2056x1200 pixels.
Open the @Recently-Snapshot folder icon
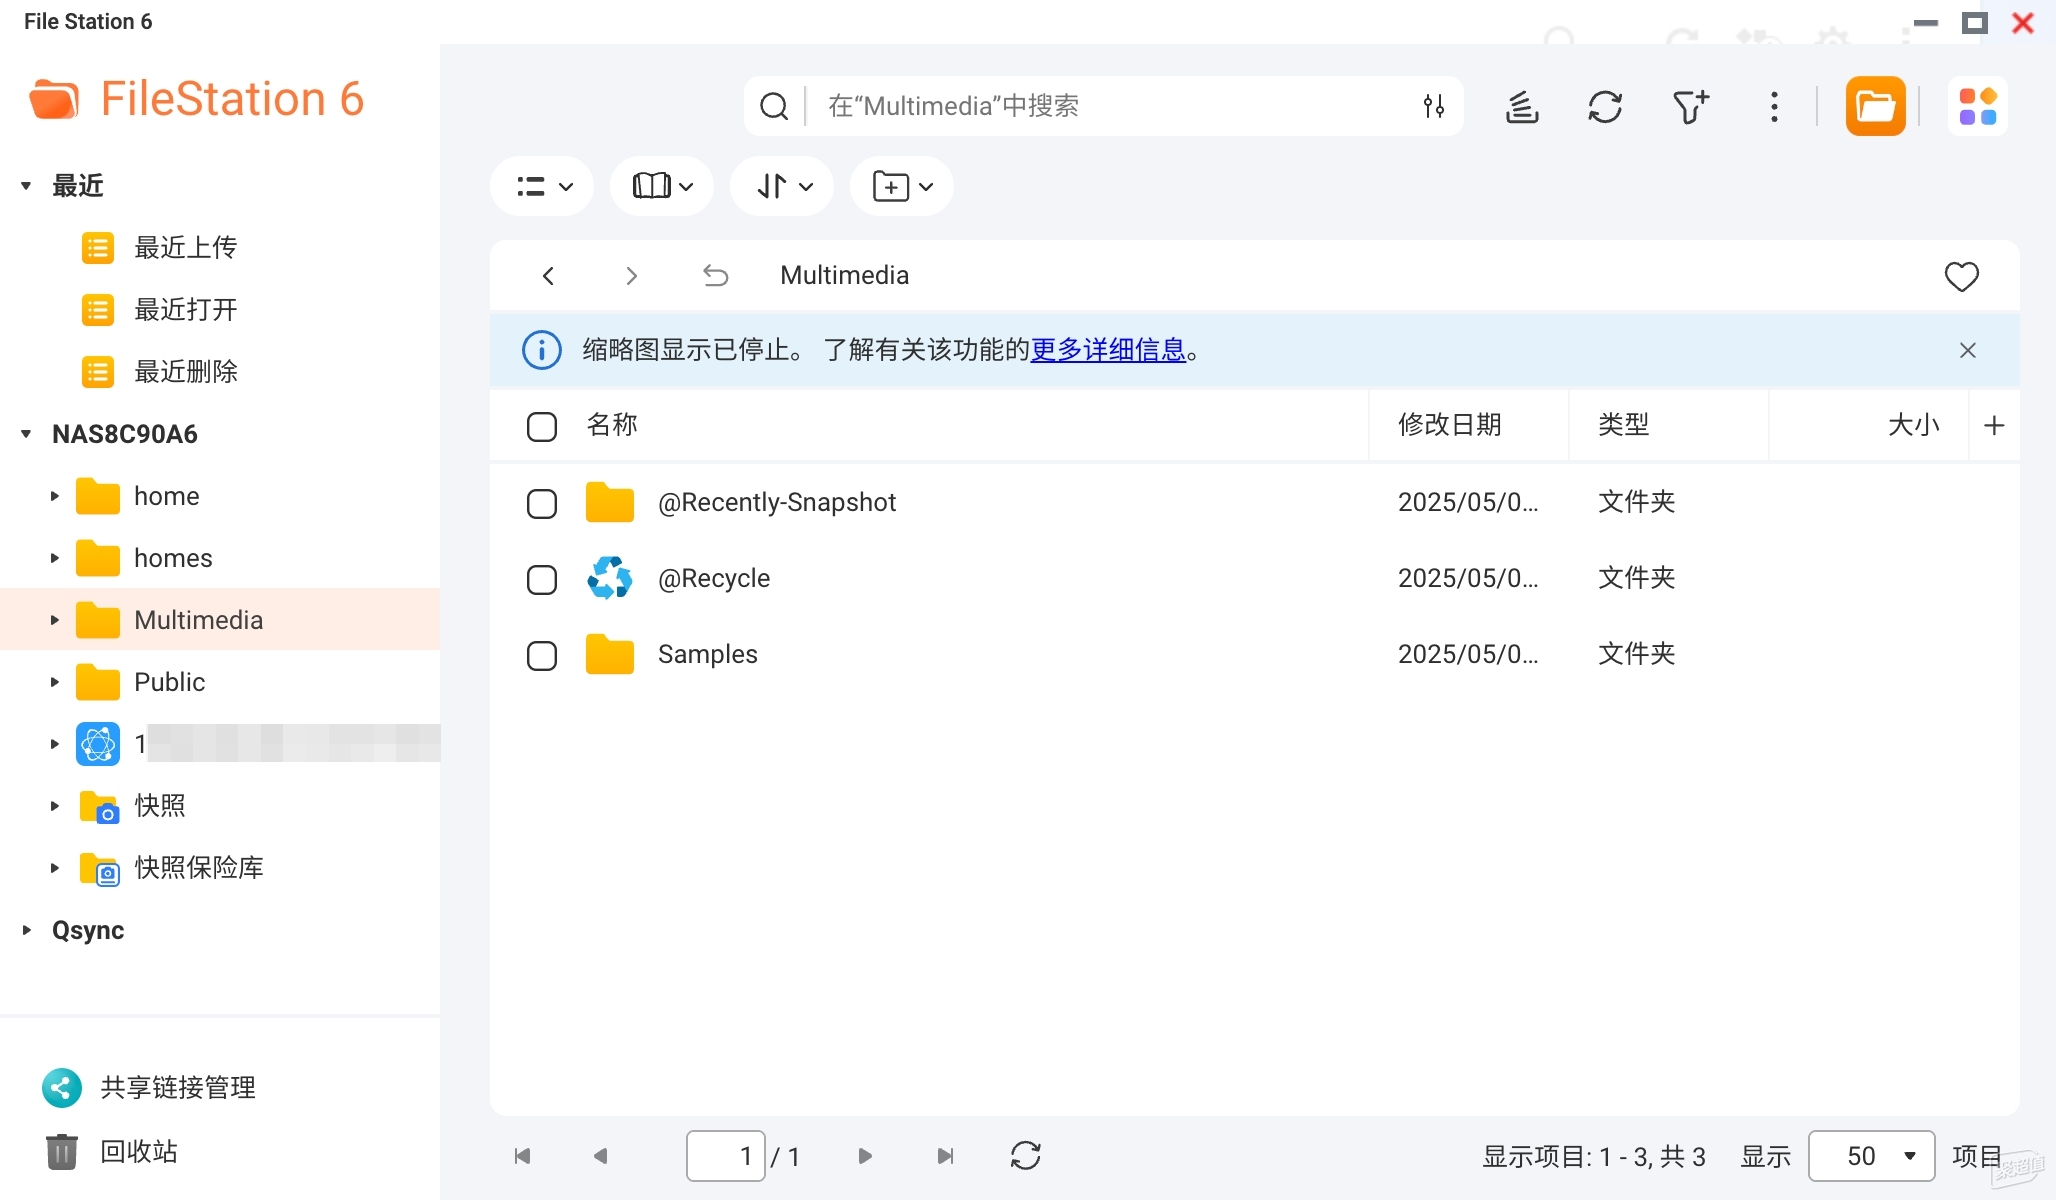(x=610, y=502)
